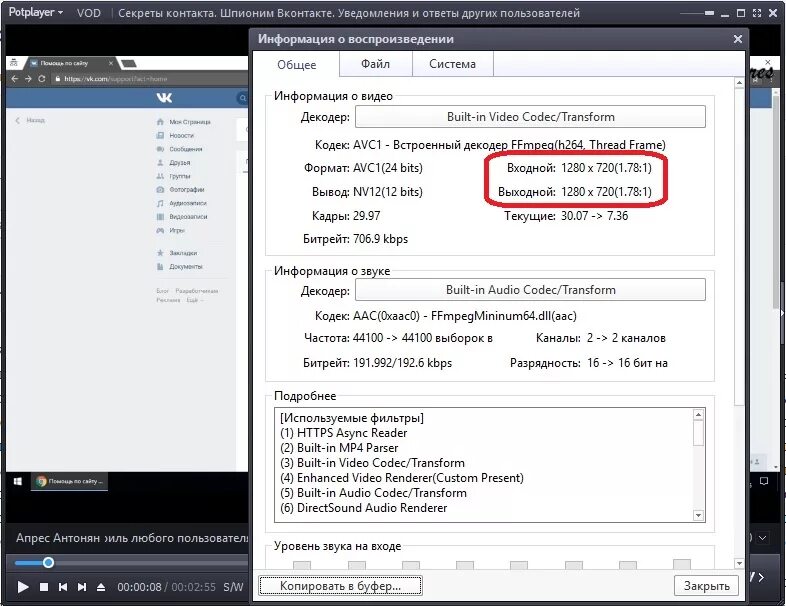Switch to the Файл tab
The height and width of the screenshot is (606, 786).
pyautogui.click(x=375, y=64)
